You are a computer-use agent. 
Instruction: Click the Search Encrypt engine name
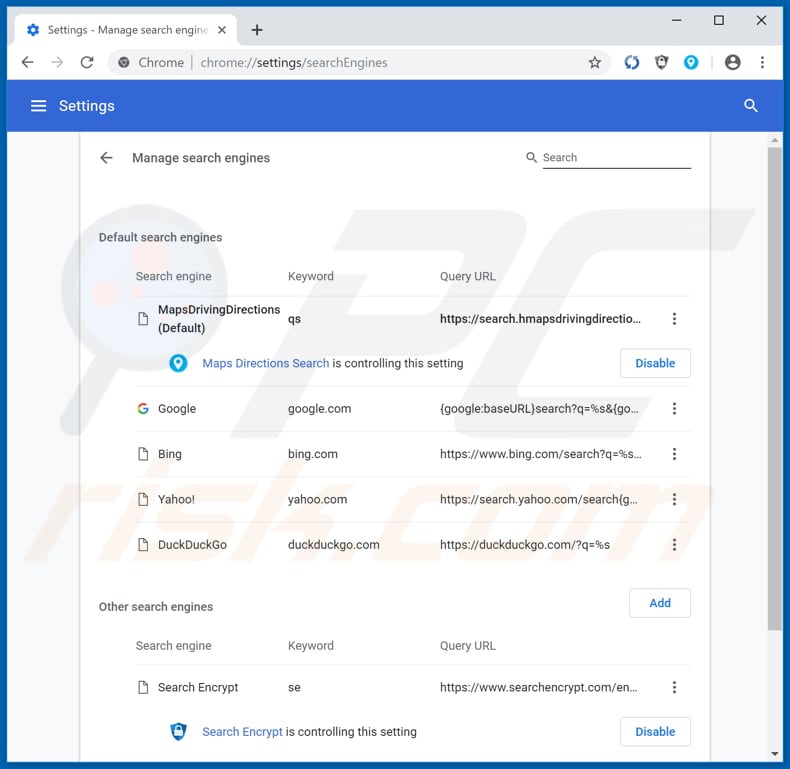click(x=198, y=687)
